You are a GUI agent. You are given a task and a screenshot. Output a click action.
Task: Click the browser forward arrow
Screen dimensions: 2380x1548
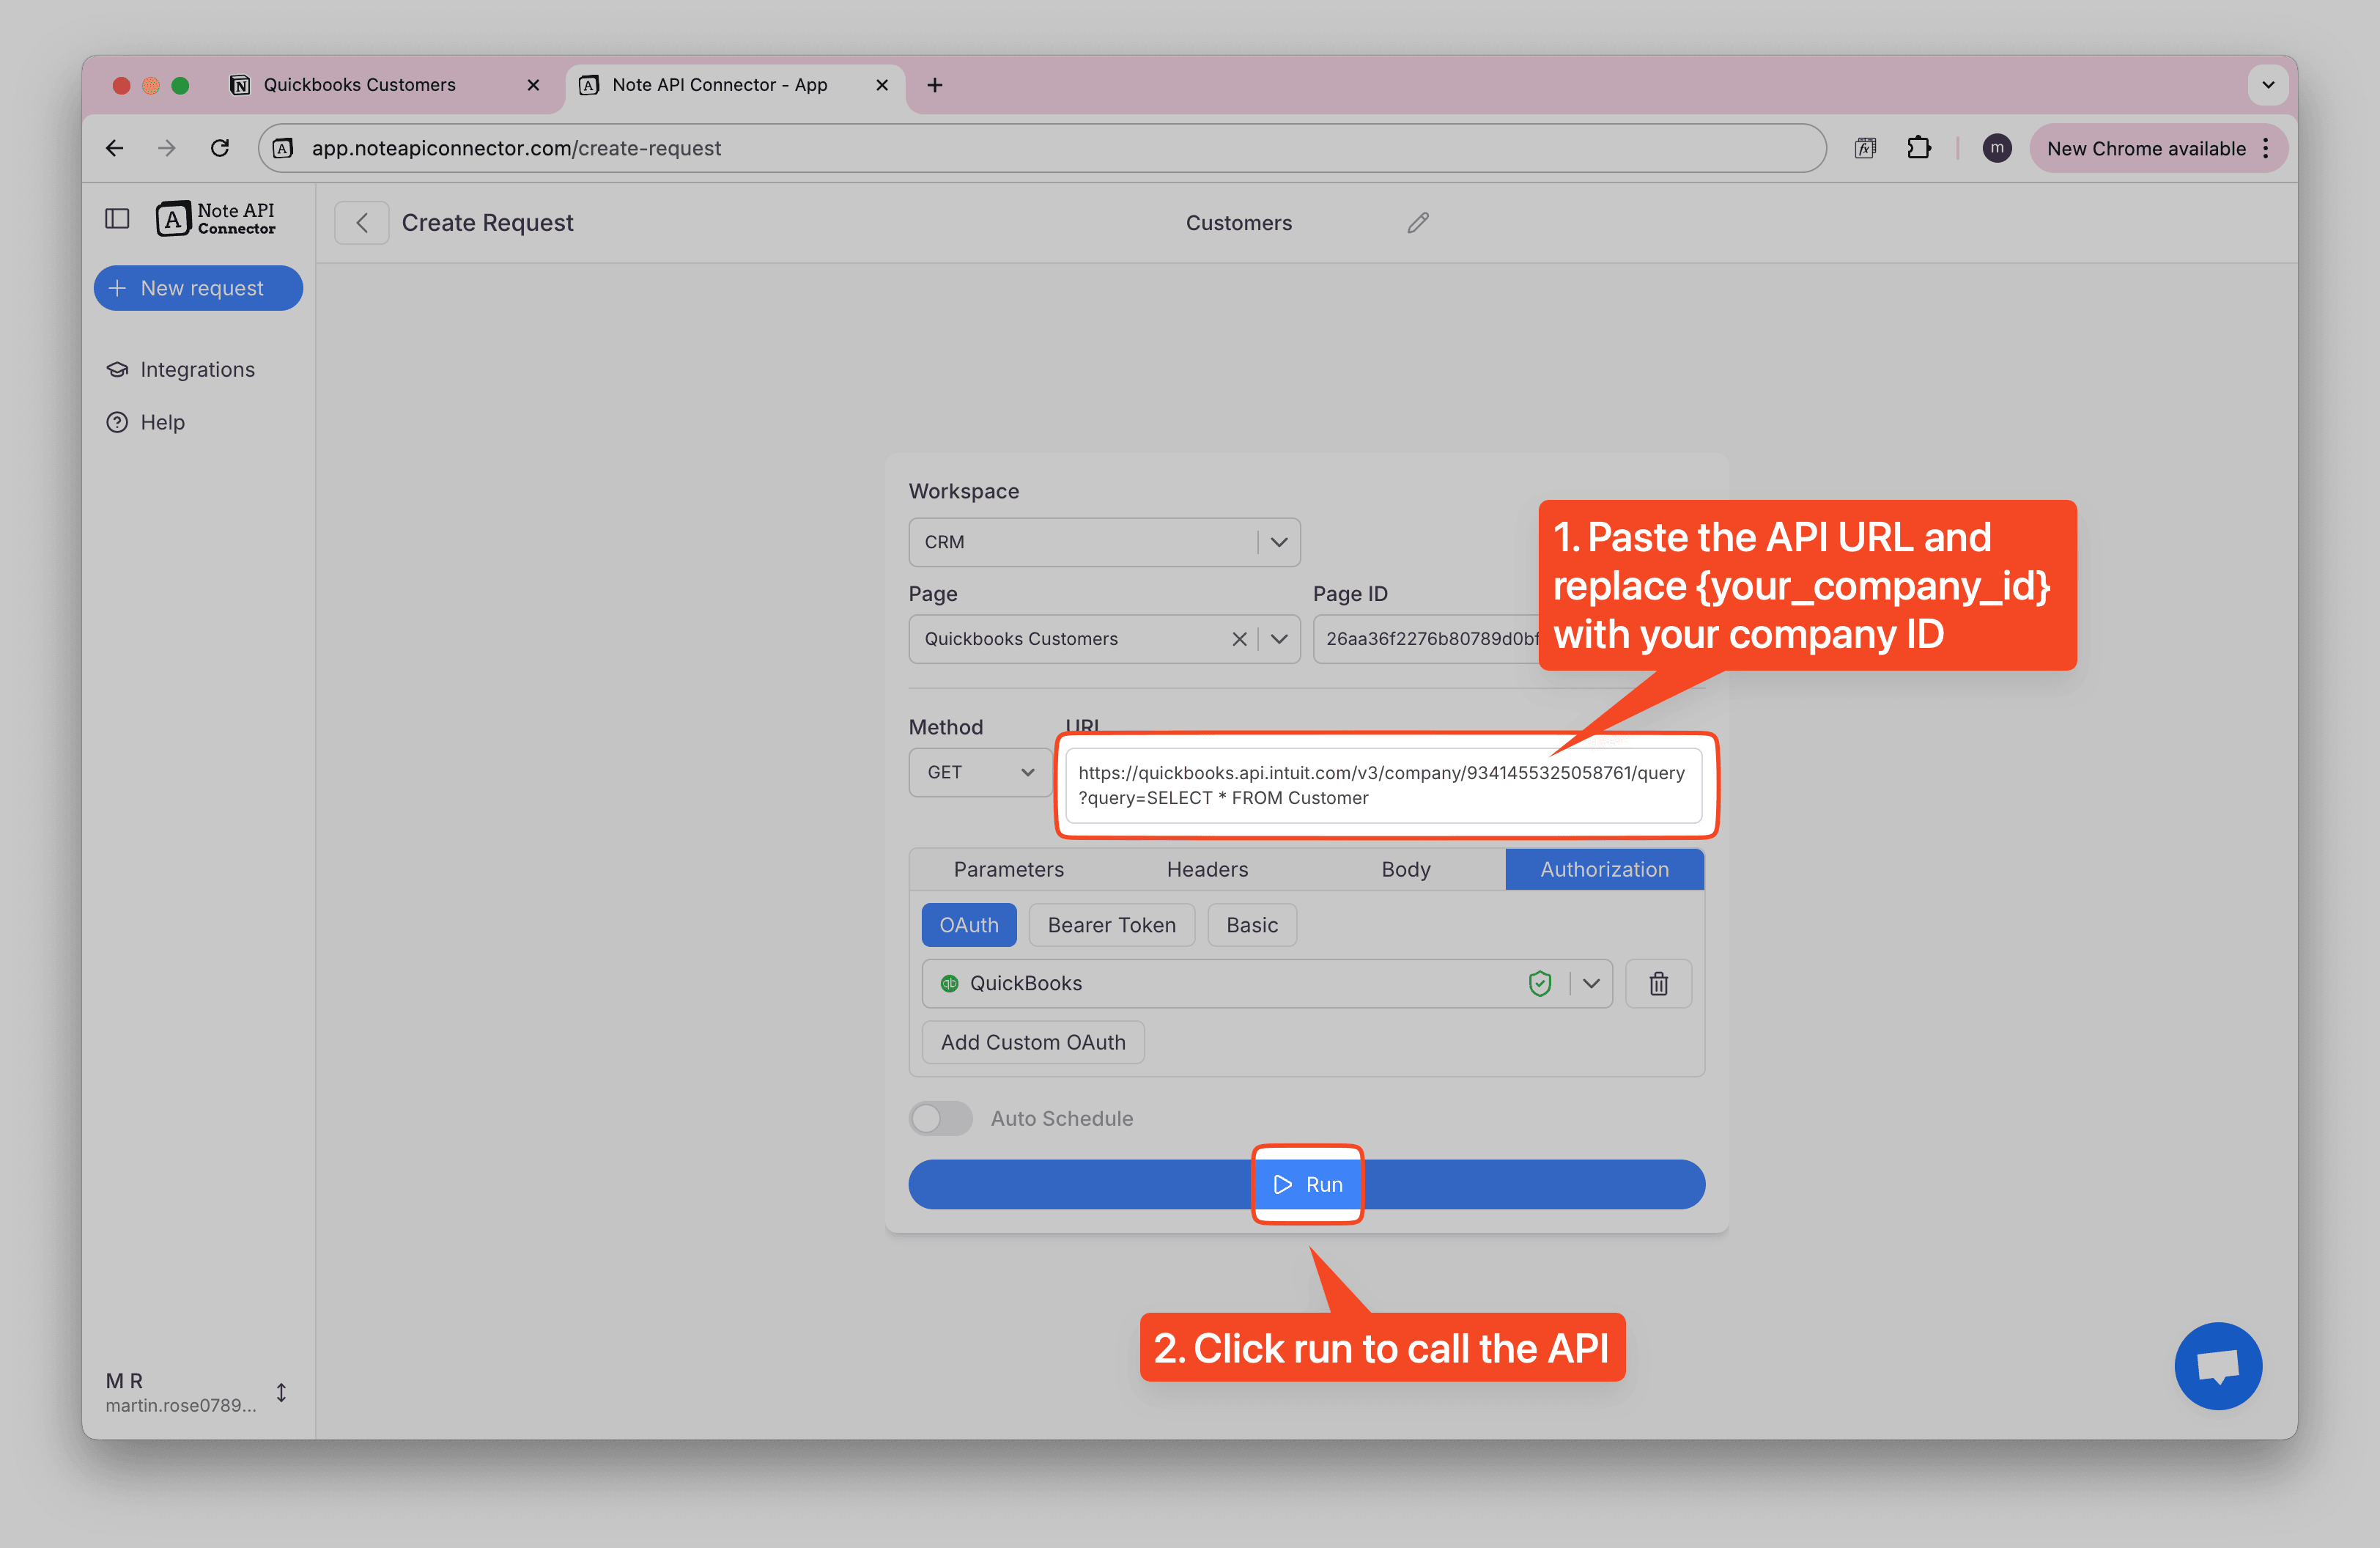point(167,148)
